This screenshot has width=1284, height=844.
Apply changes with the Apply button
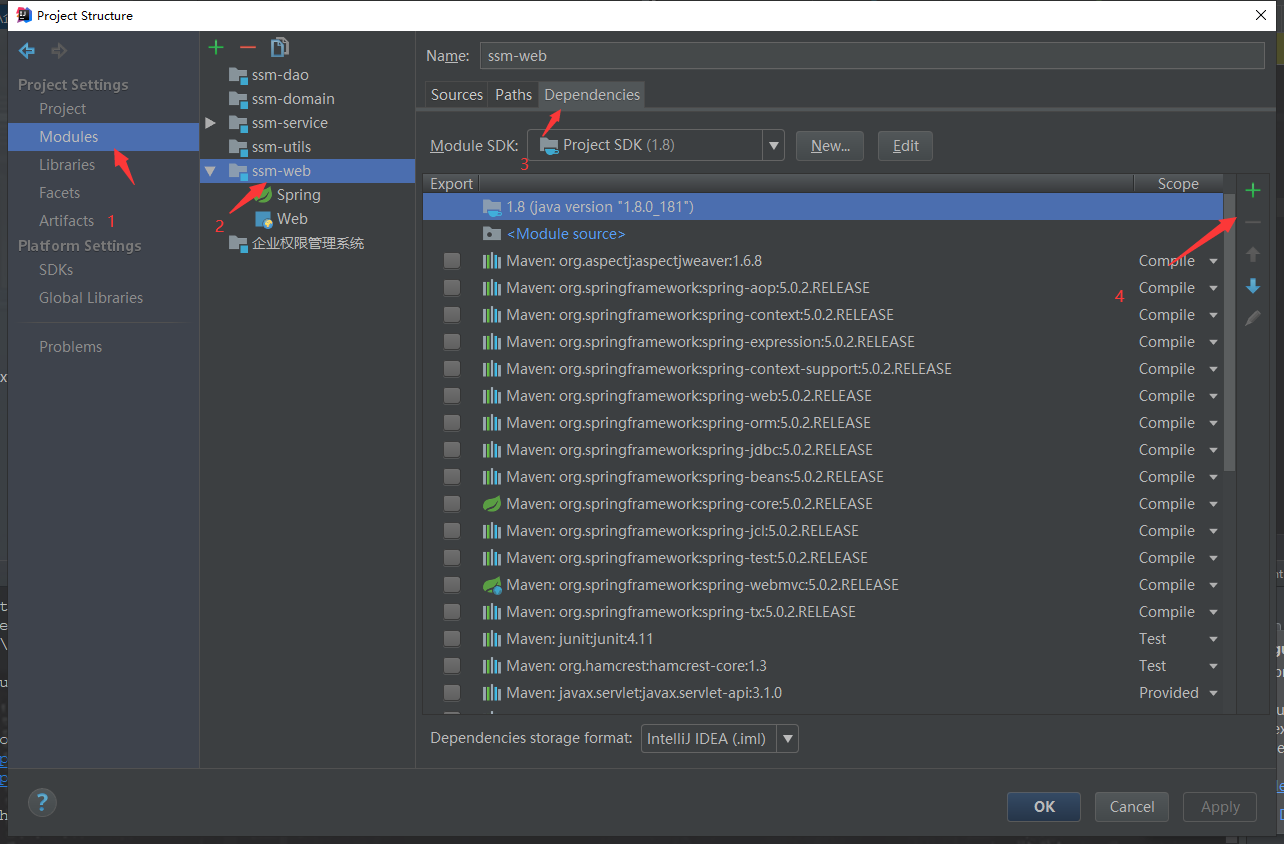coord(1219,807)
